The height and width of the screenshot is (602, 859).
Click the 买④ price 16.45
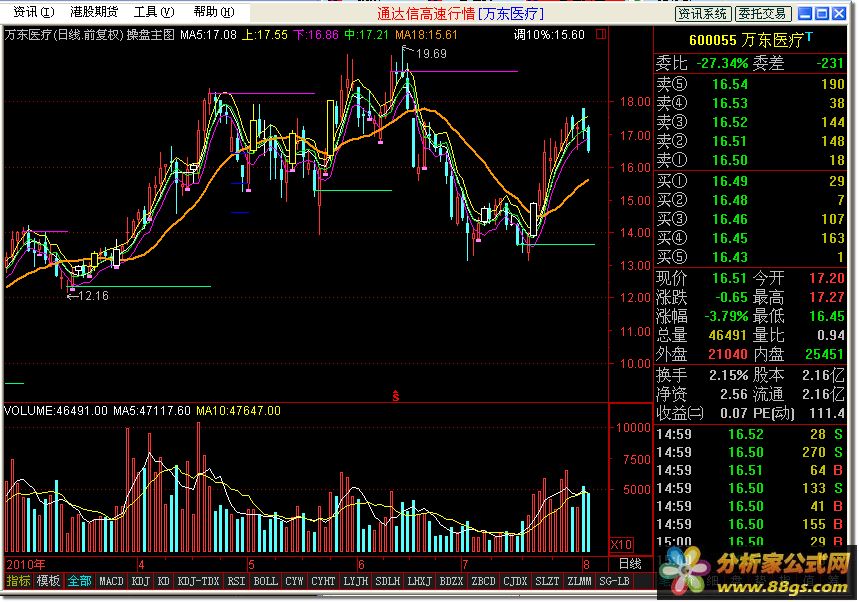[x=730, y=238]
